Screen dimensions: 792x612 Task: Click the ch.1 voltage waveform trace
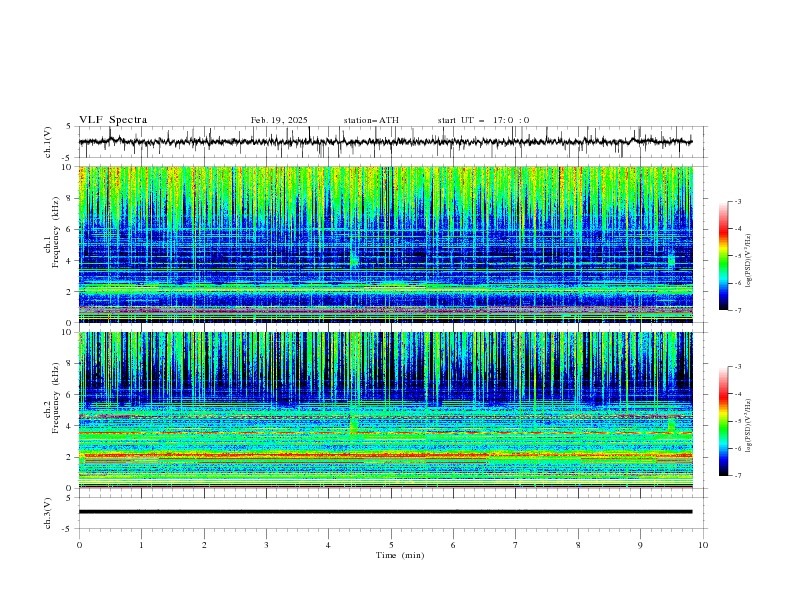[385, 141]
